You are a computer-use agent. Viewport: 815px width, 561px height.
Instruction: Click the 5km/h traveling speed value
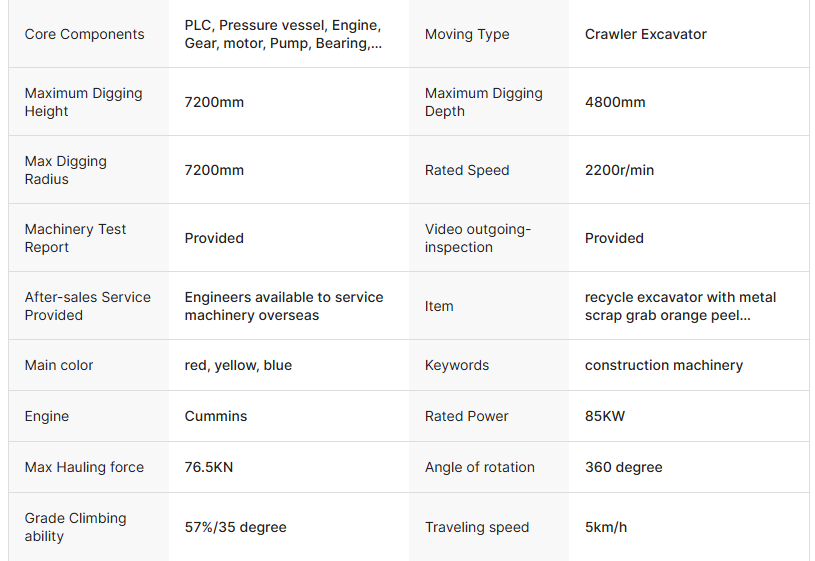606,527
